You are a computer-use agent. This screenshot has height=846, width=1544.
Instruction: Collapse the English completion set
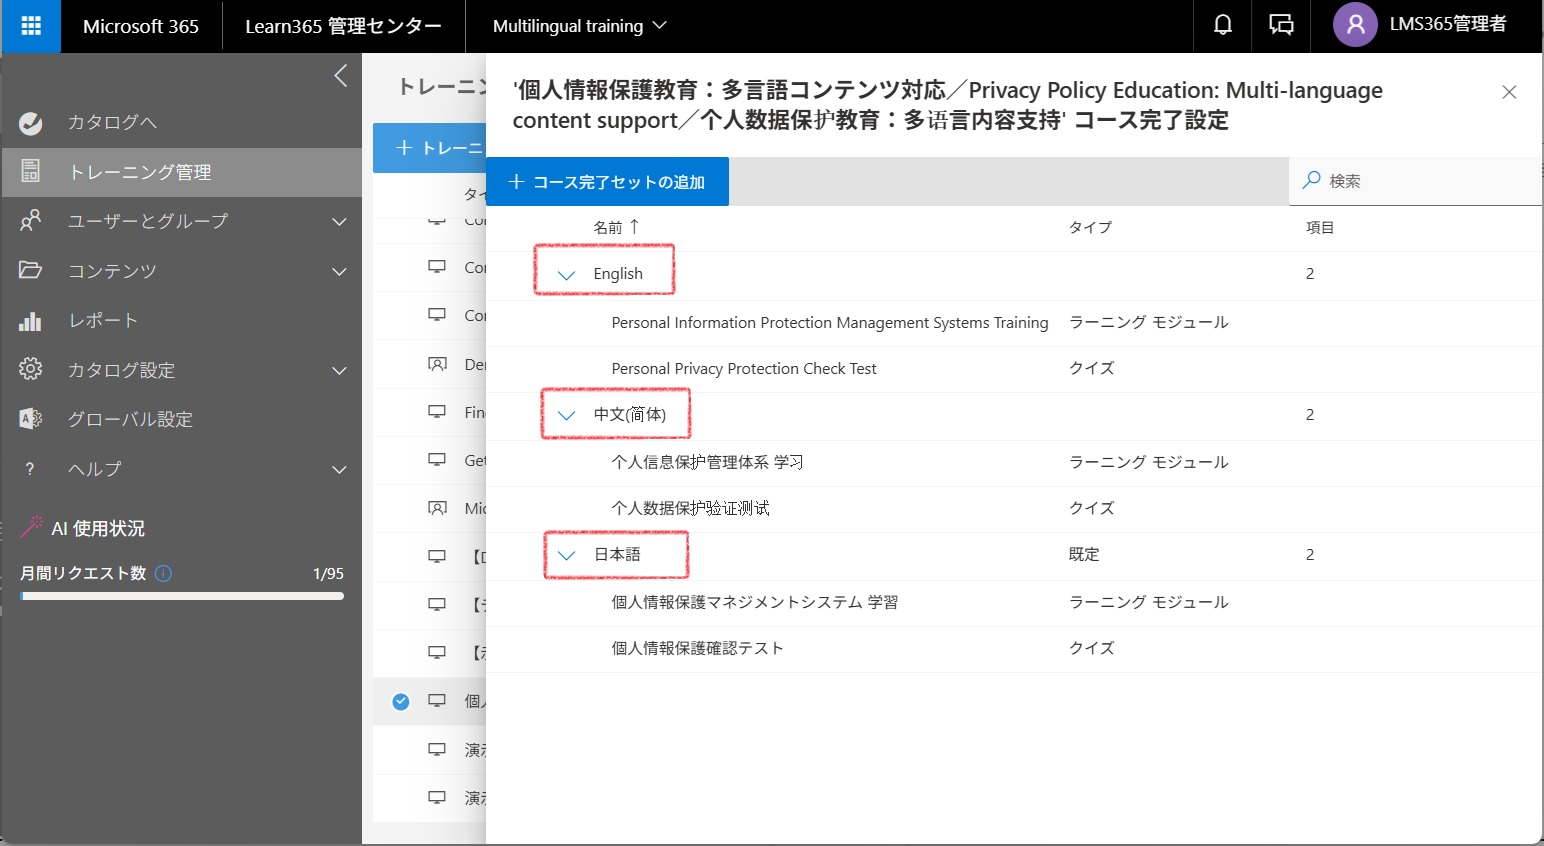click(567, 274)
